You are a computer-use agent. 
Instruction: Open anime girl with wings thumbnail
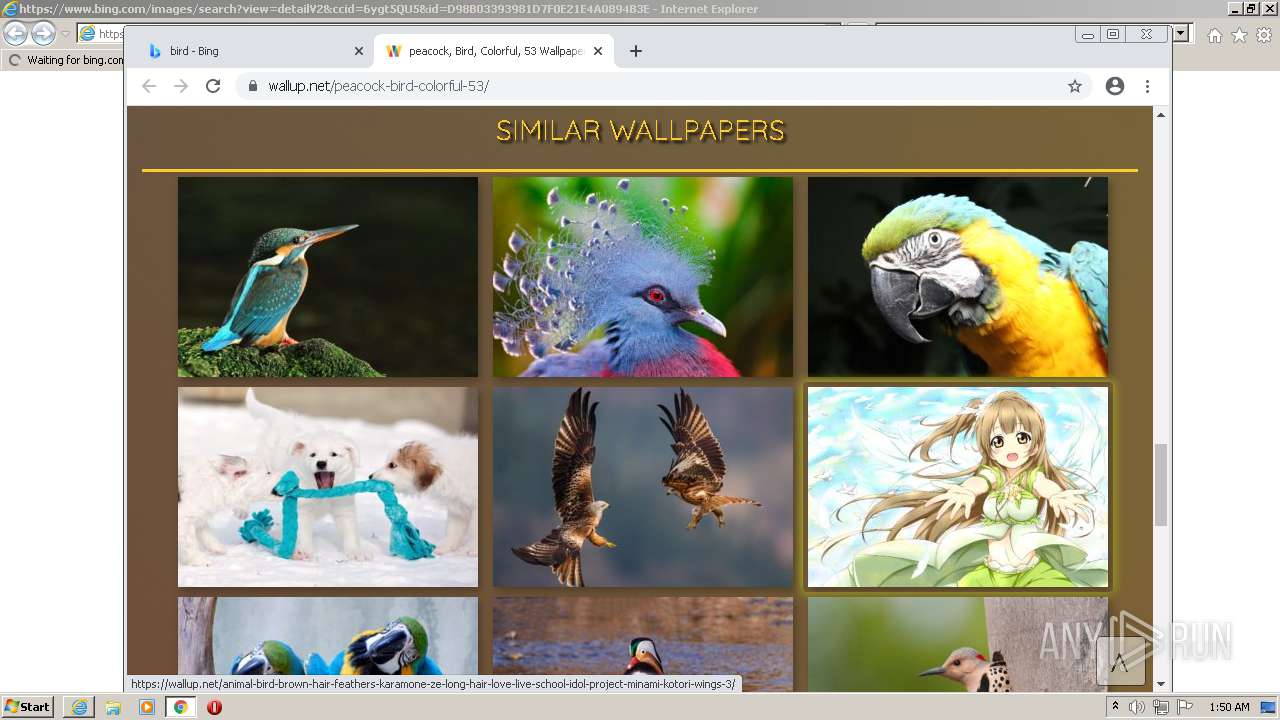point(958,487)
